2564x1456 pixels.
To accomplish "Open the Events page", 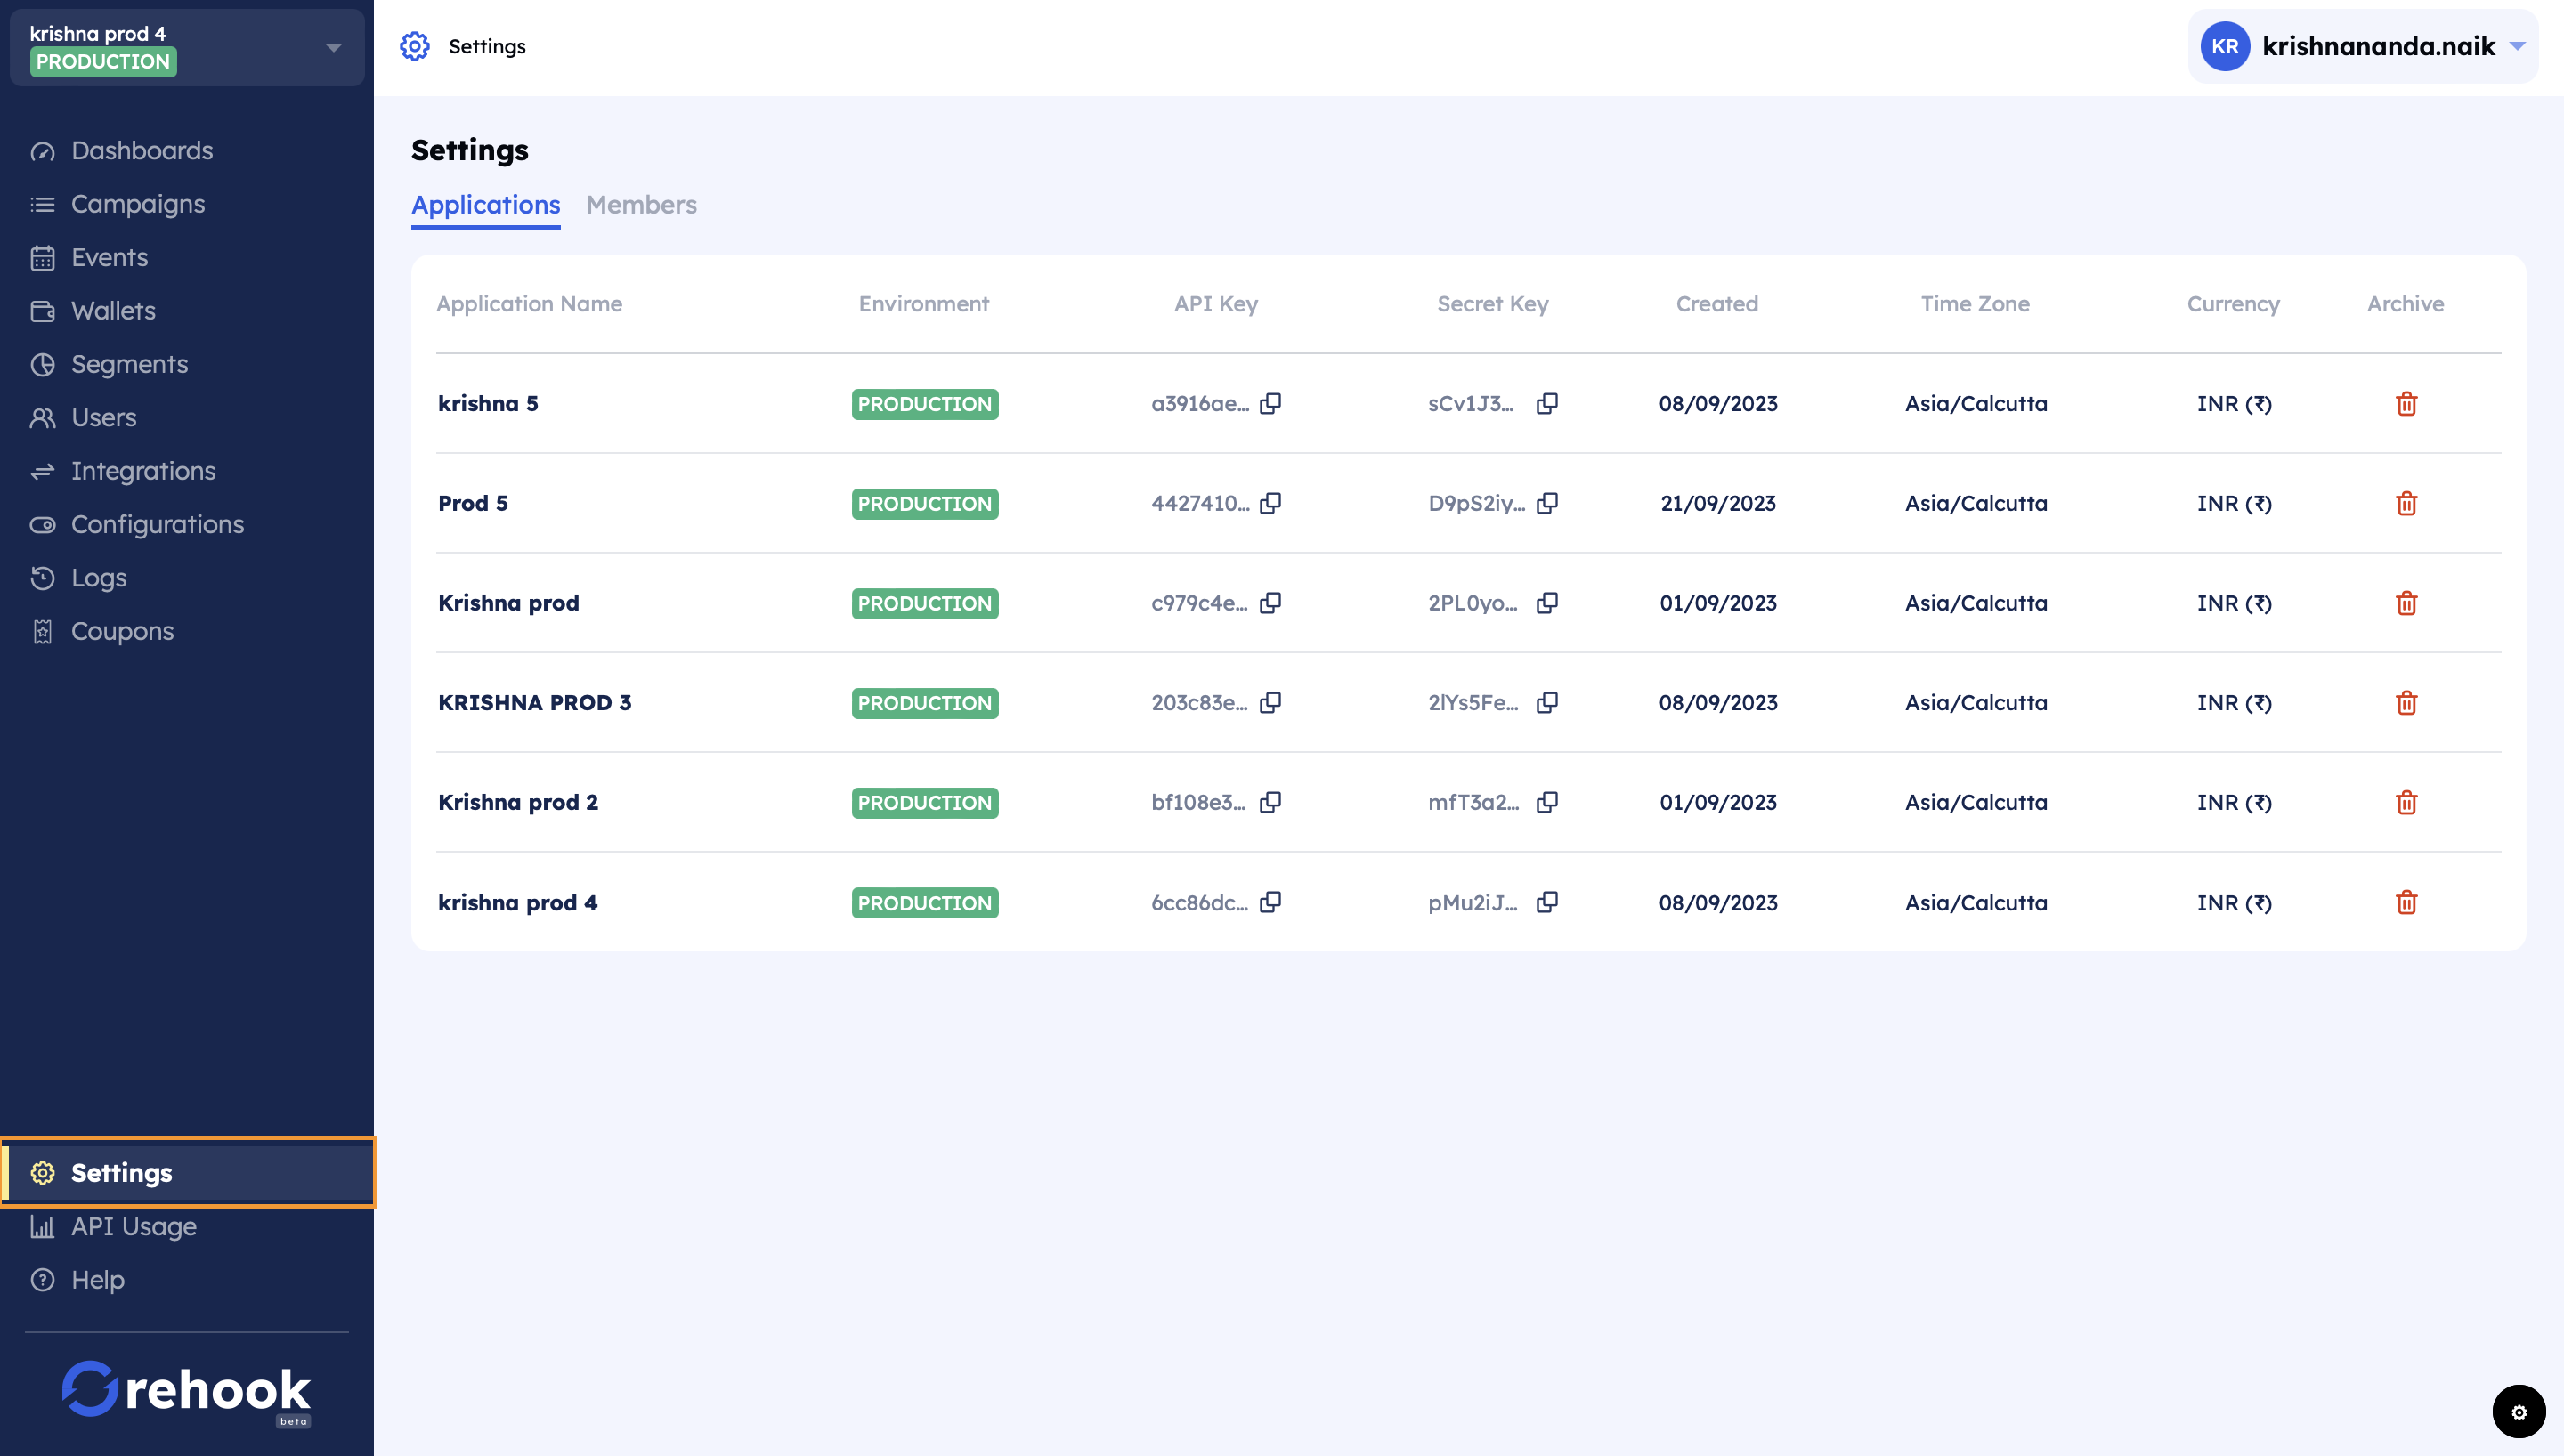I will (x=110, y=258).
